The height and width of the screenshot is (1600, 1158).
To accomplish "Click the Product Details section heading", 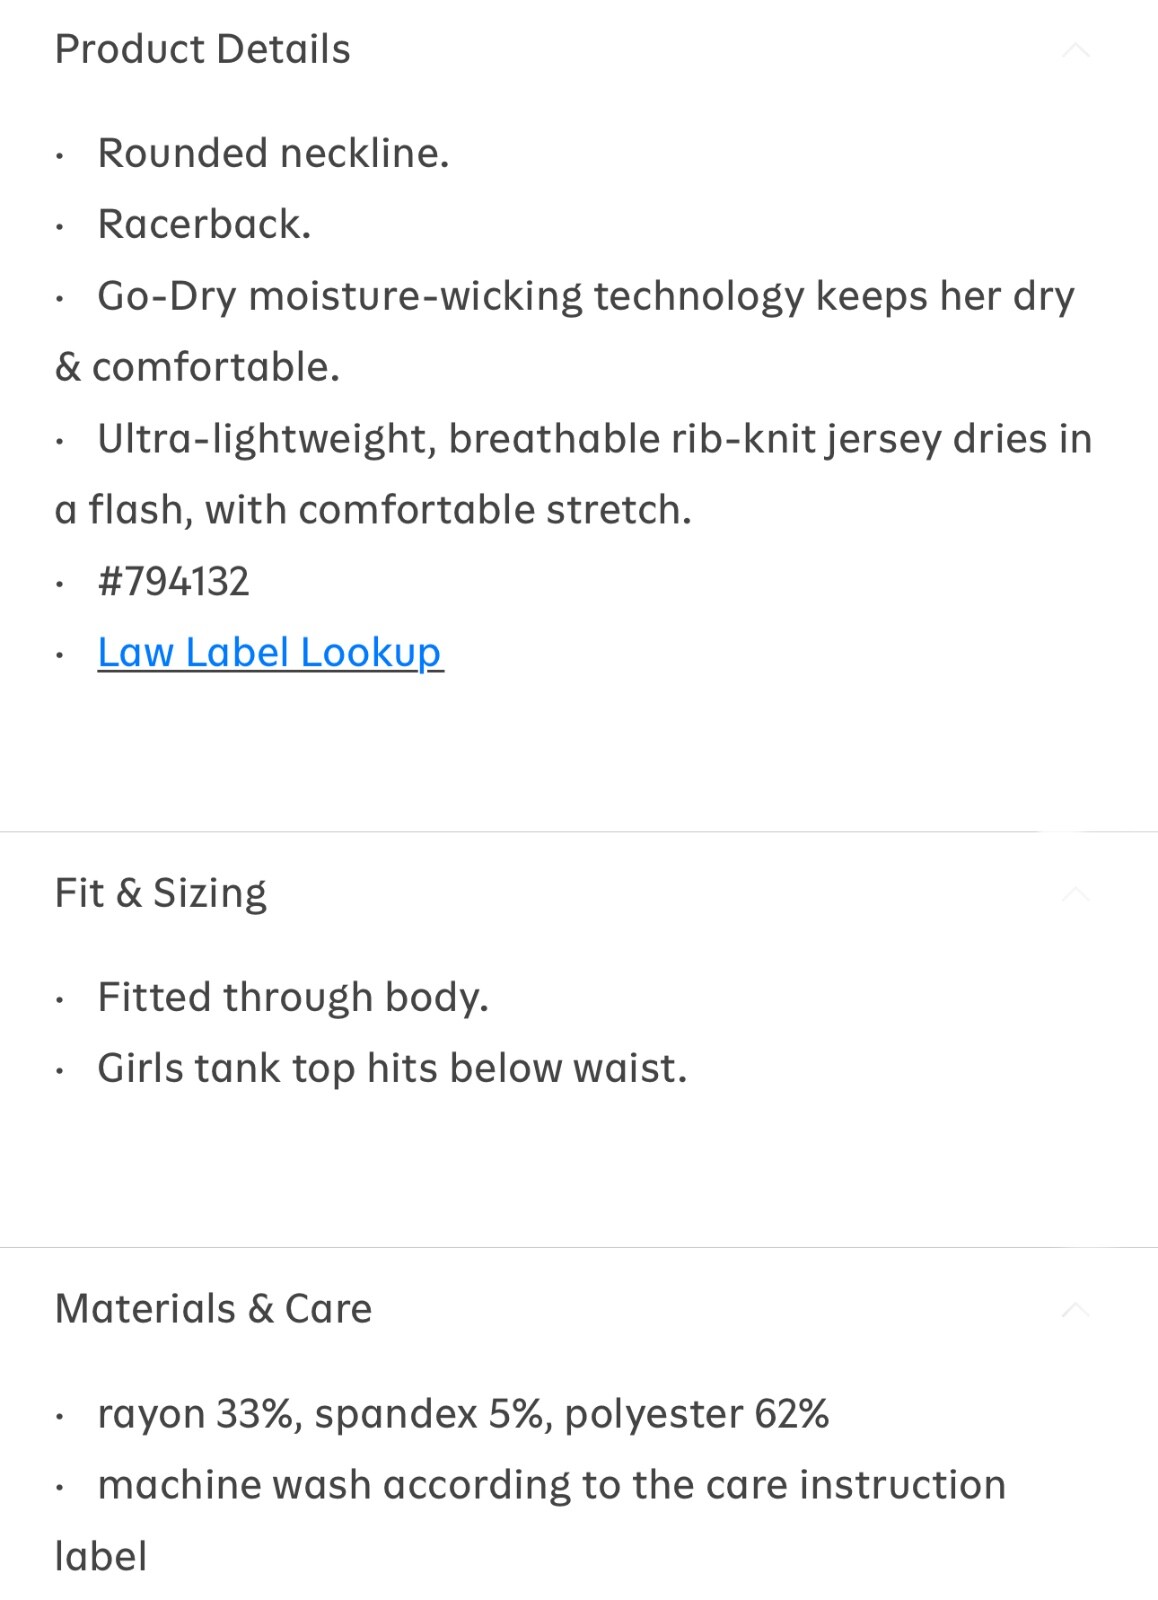I will (x=202, y=49).
